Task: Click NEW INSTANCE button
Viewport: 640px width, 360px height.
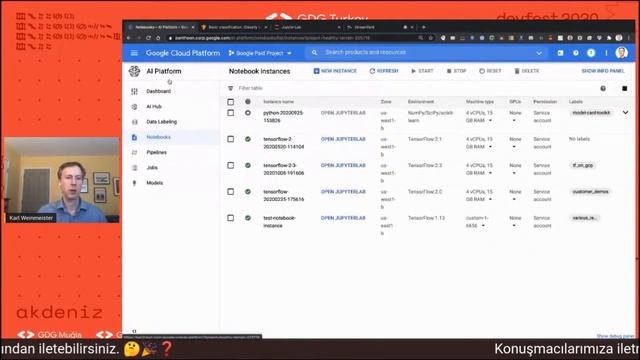Action: [x=335, y=71]
